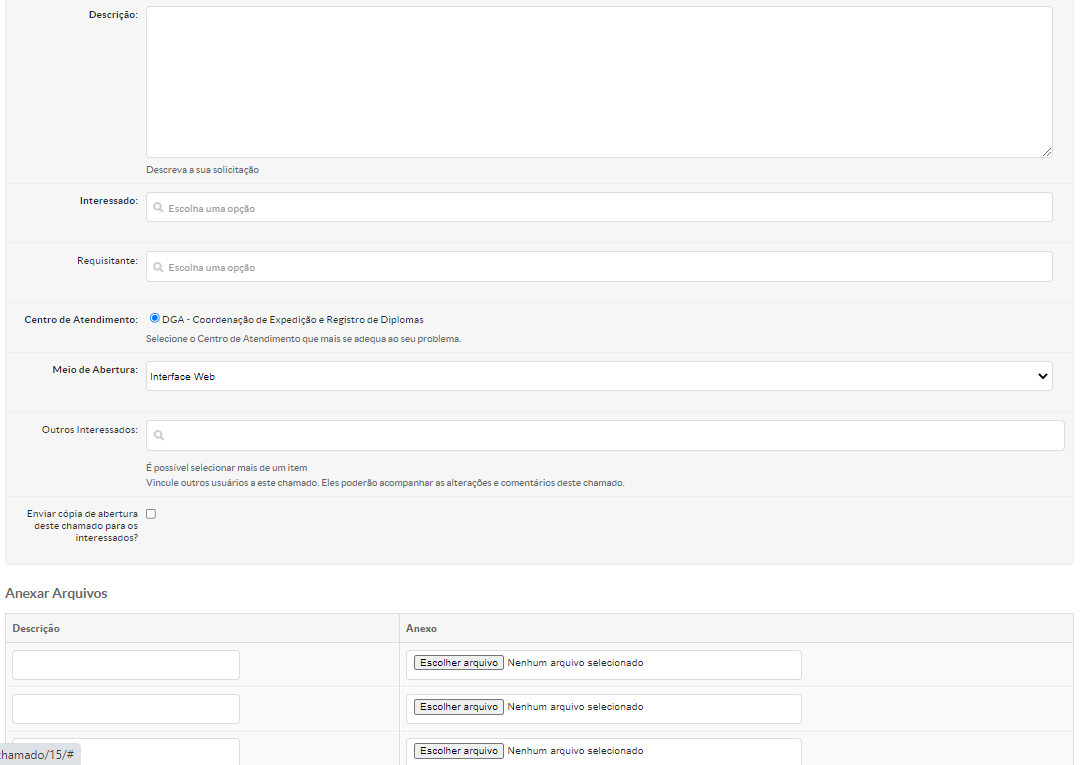Open Requisitante Escolha uma opção selector
This screenshot has width=1081, height=765.
point(598,267)
